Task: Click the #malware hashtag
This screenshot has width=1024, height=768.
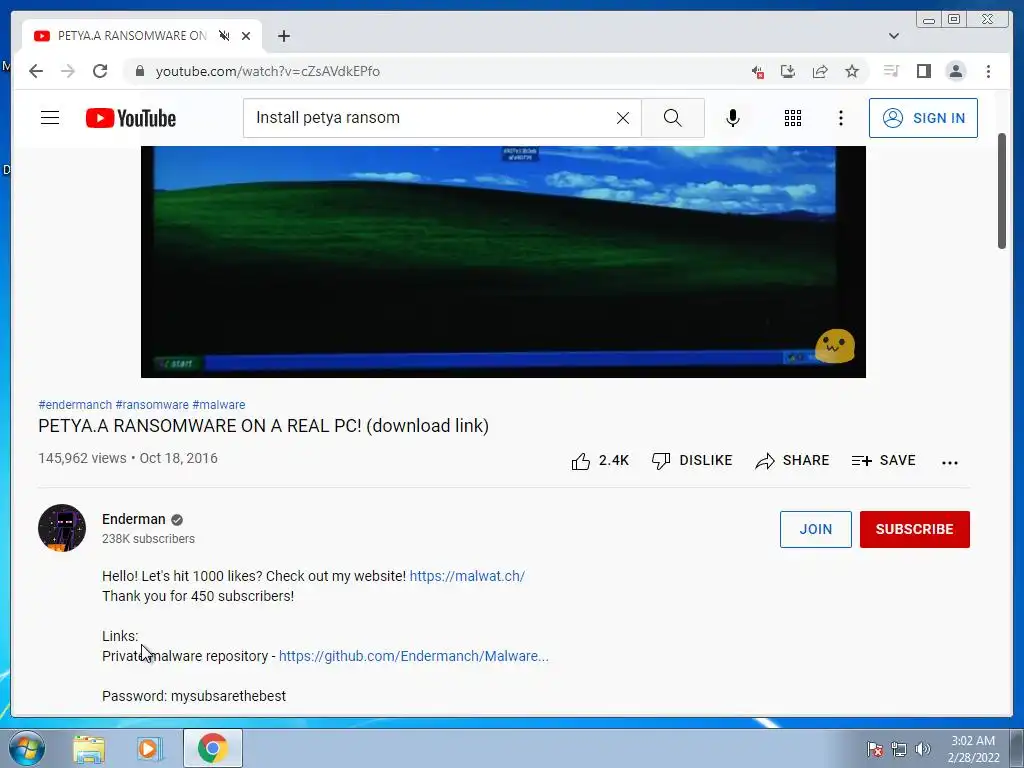Action: [x=219, y=405]
